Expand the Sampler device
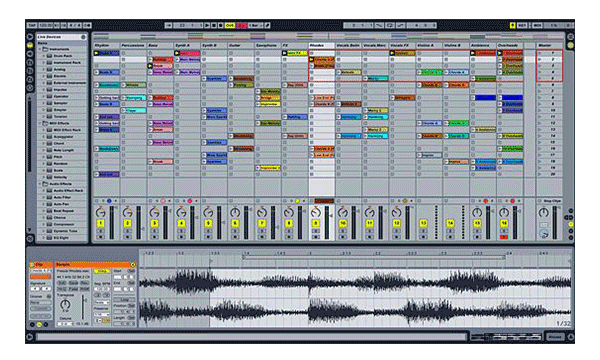Screen dimensions: 600x360 tap(44, 103)
